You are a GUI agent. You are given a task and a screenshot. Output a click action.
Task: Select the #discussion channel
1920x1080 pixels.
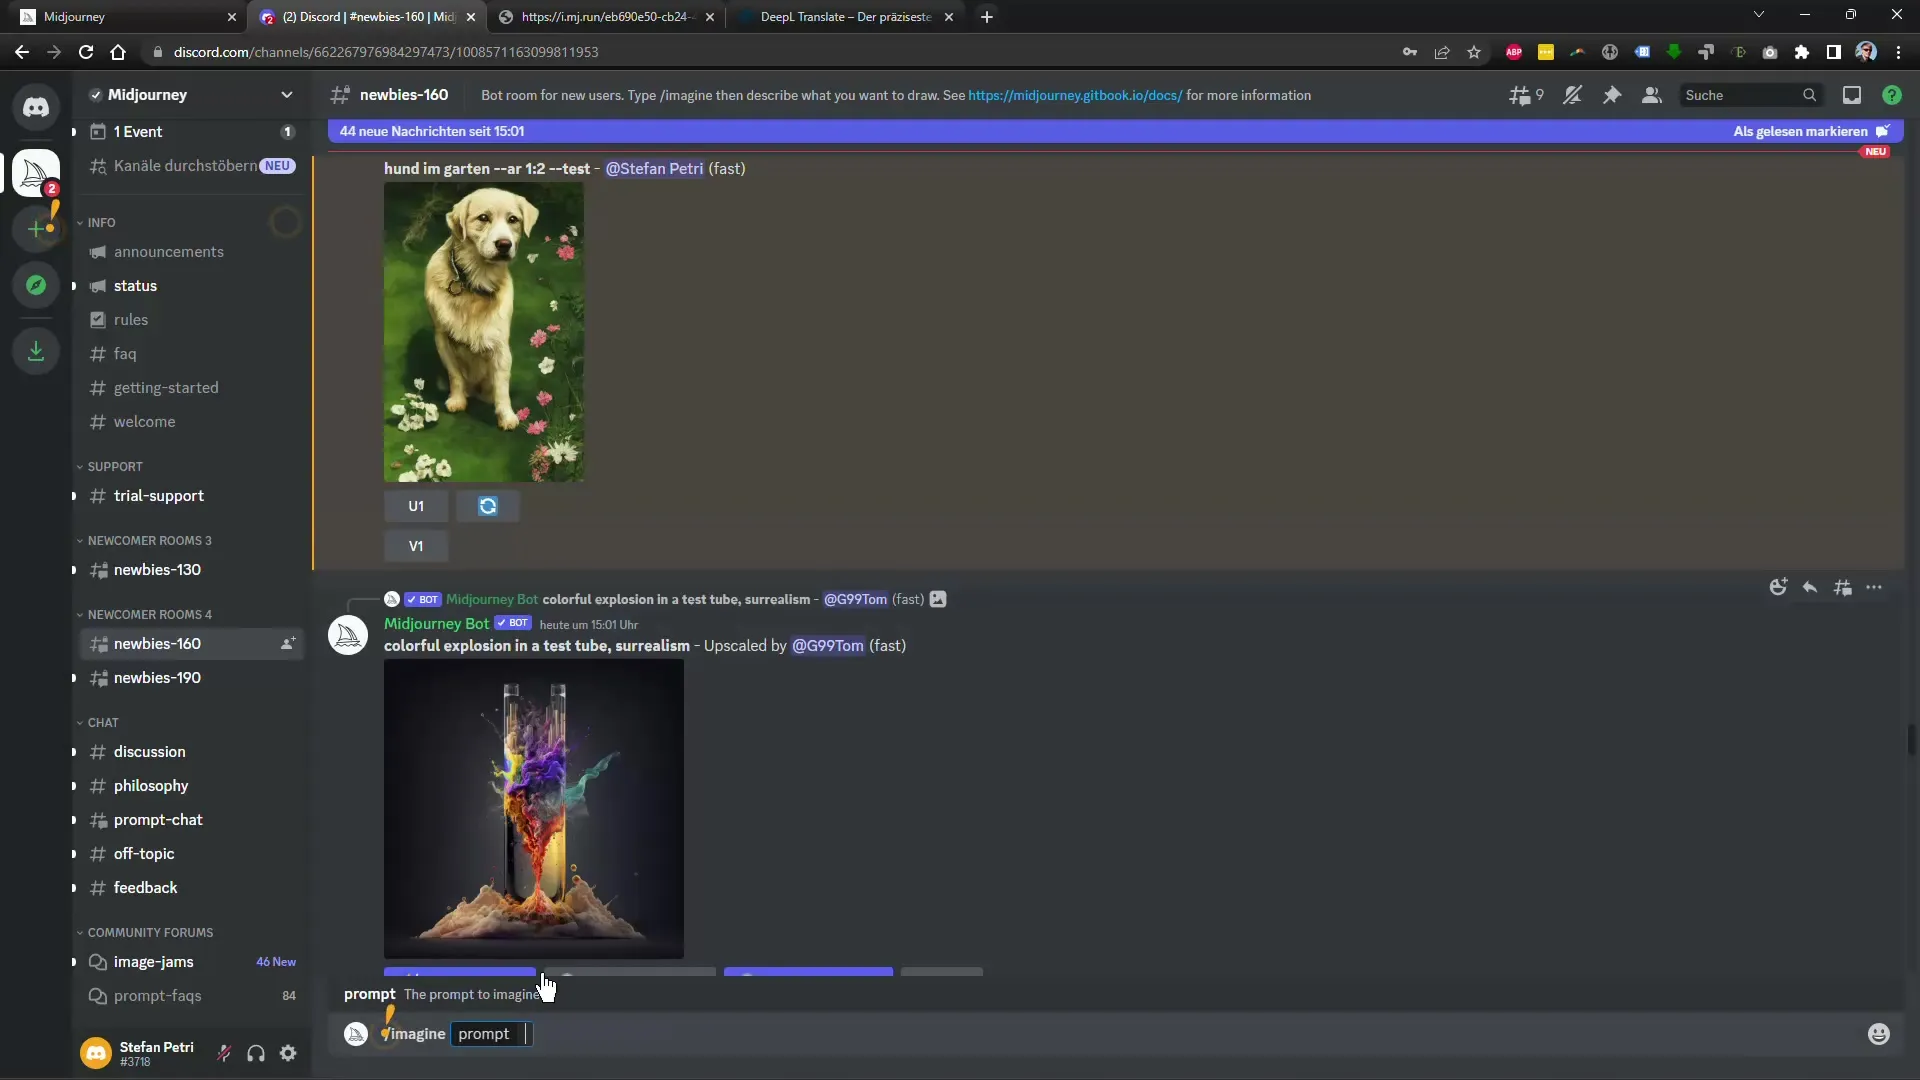coord(149,752)
